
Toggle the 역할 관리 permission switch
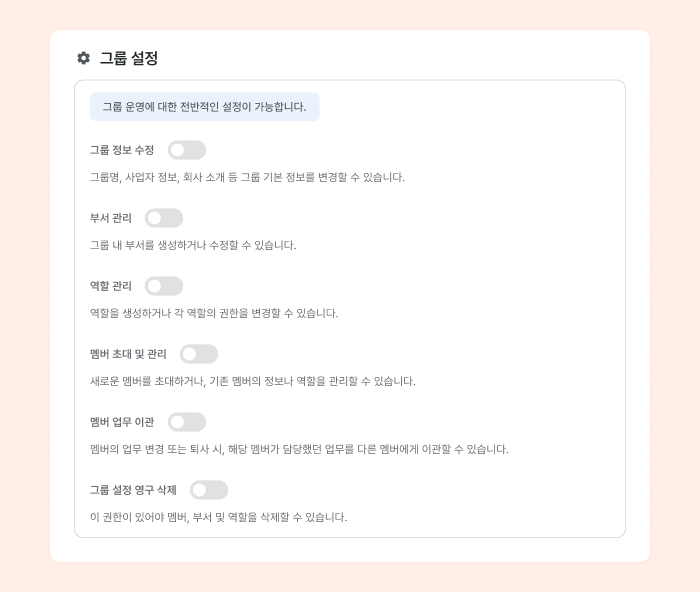point(164,286)
